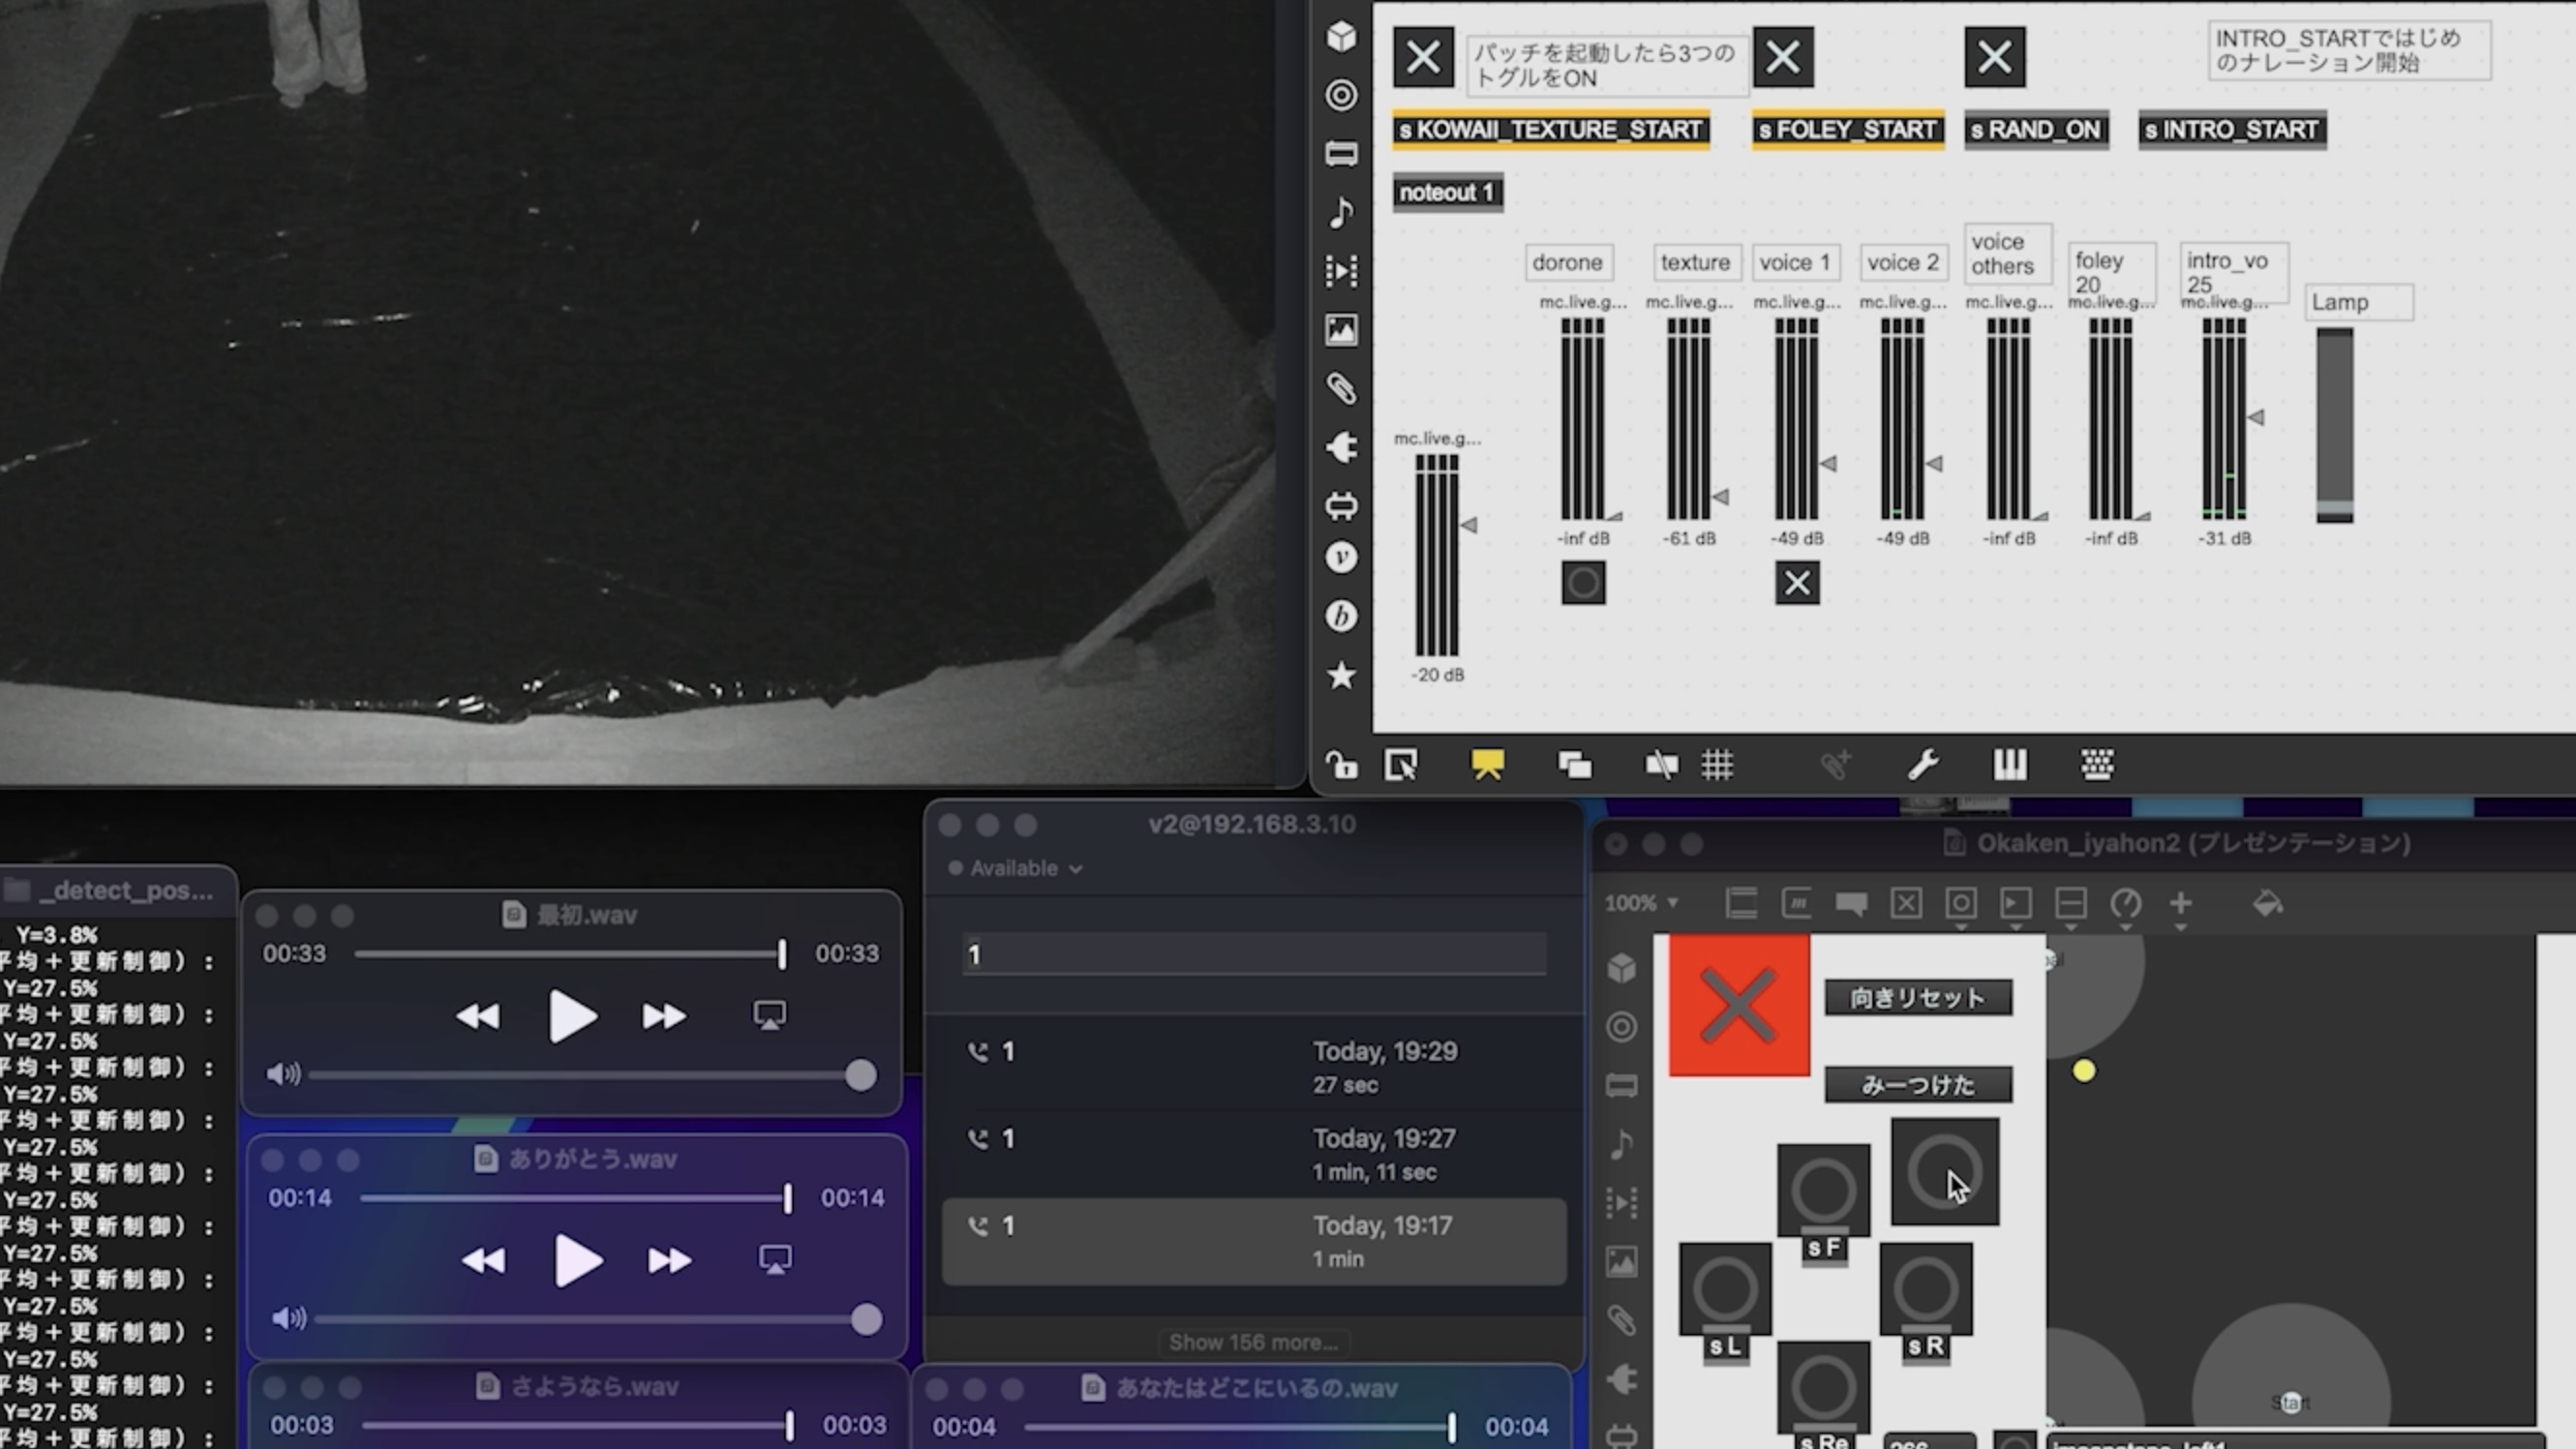Click the paint bucket format icon
The width and height of the screenshot is (2576, 1449).
[2267, 904]
